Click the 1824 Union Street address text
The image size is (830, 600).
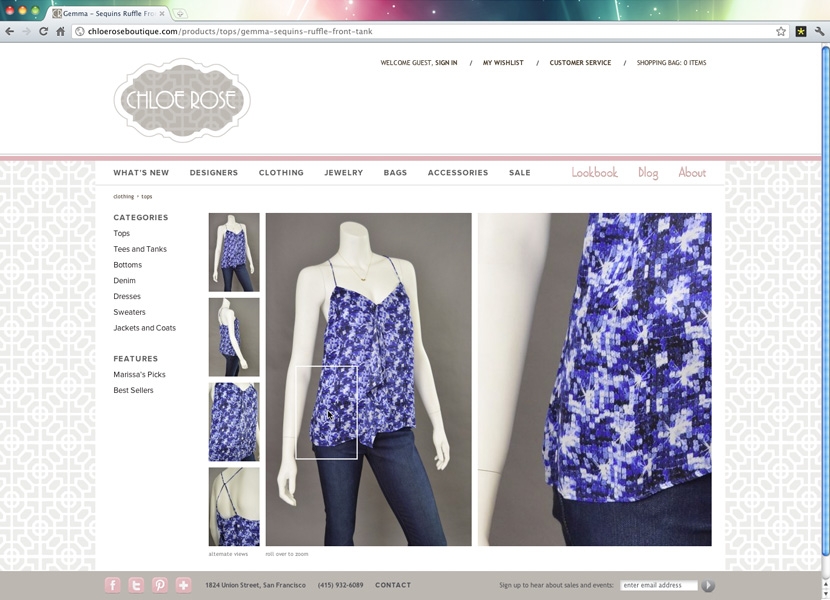255,585
